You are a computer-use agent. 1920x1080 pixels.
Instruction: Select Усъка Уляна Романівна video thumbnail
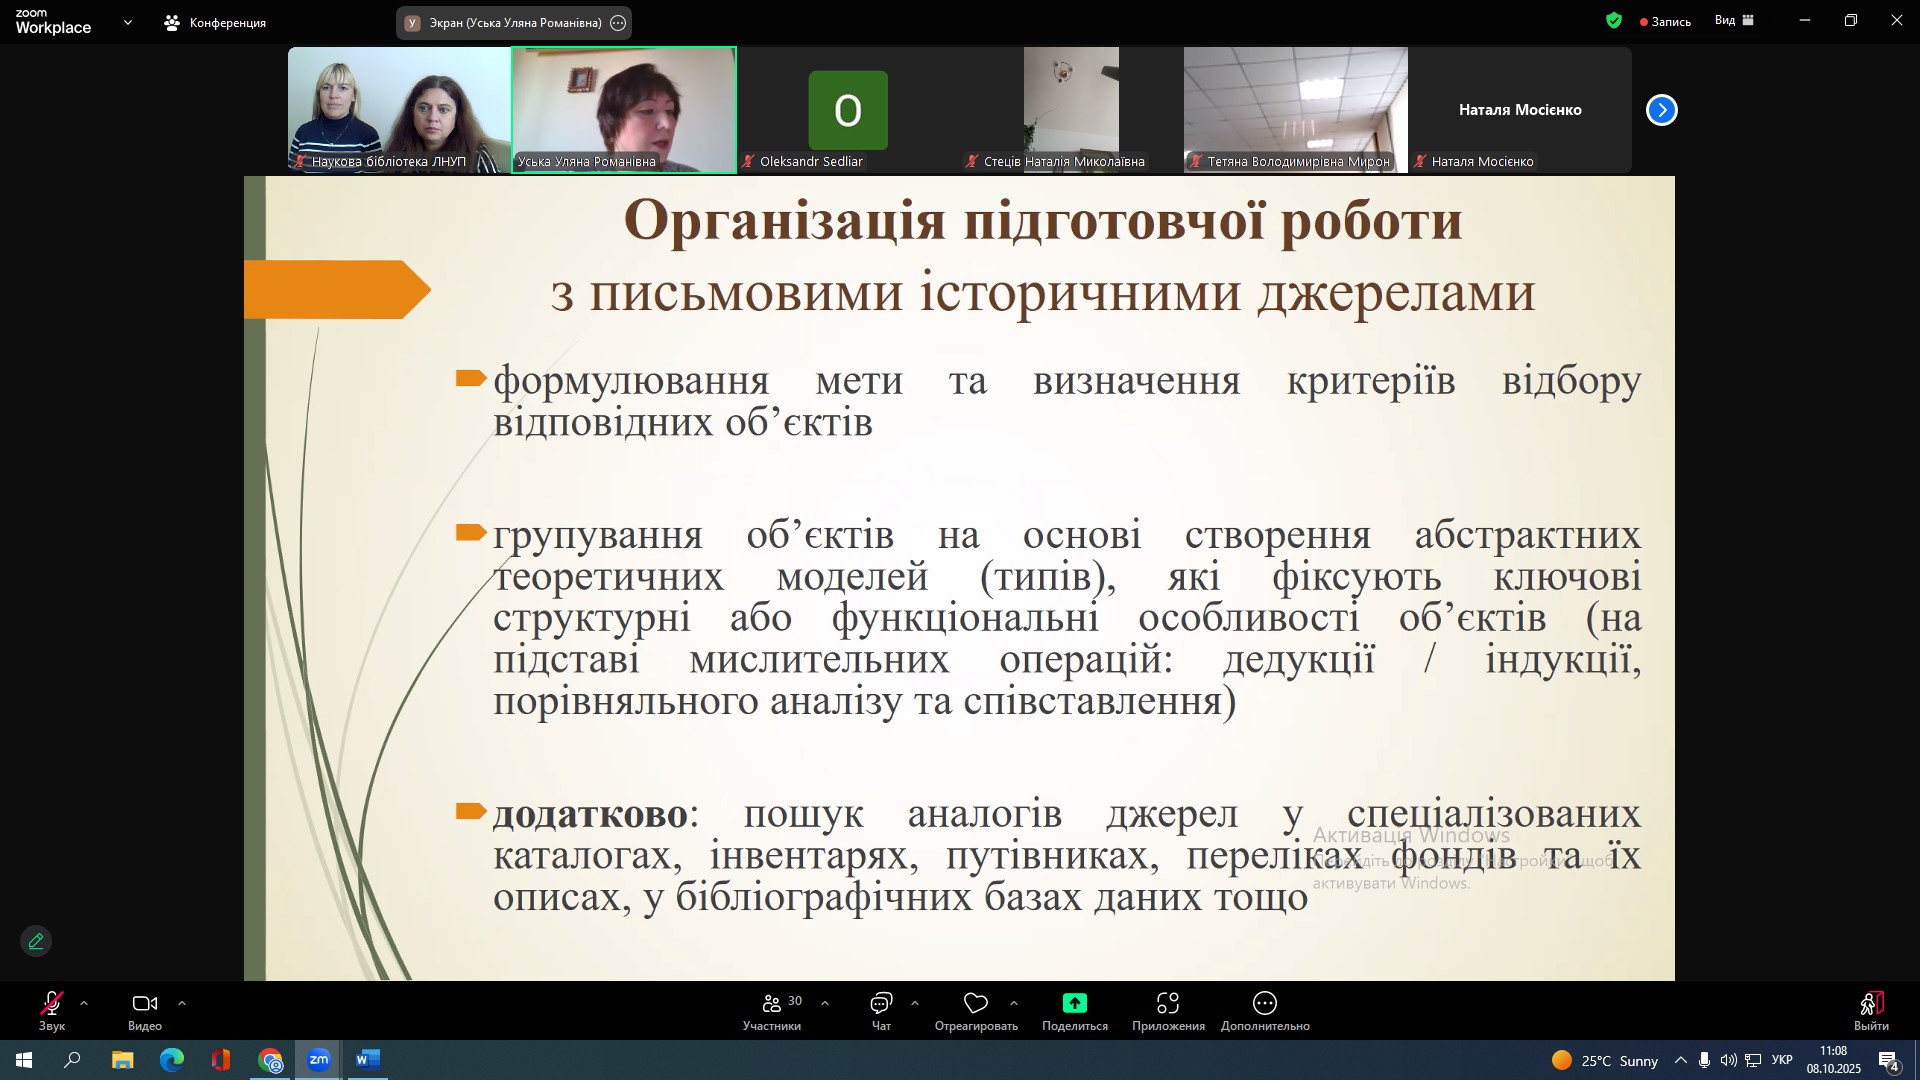point(624,110)
